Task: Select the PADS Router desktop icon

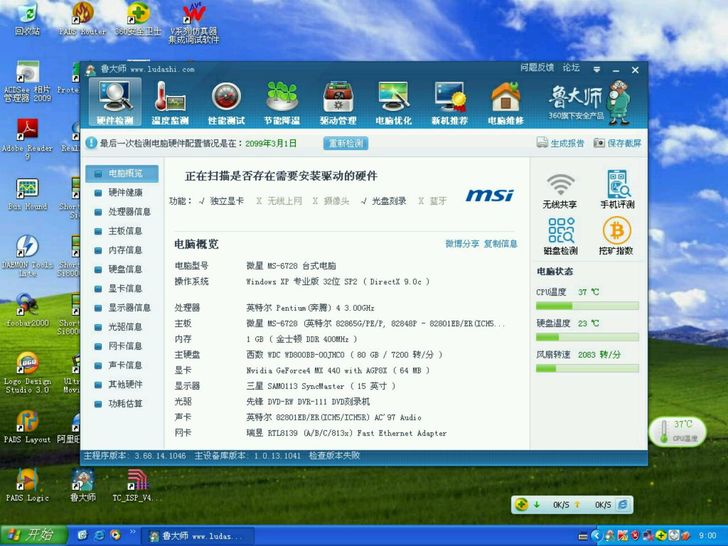Action: [83, 19]
